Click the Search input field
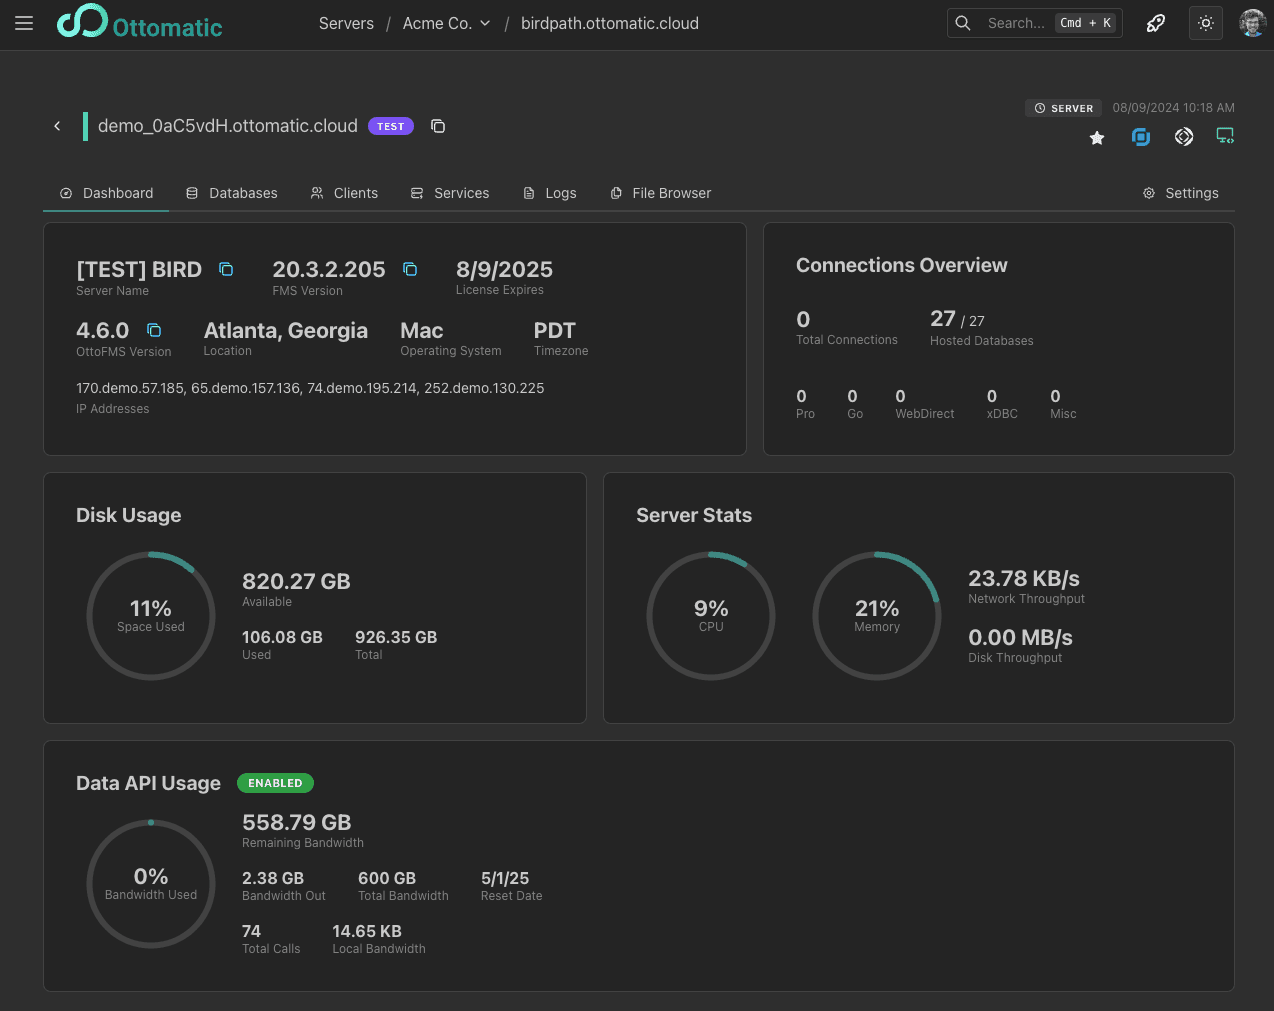Screen dimensions: 1274x1011 click(1014, 23)
